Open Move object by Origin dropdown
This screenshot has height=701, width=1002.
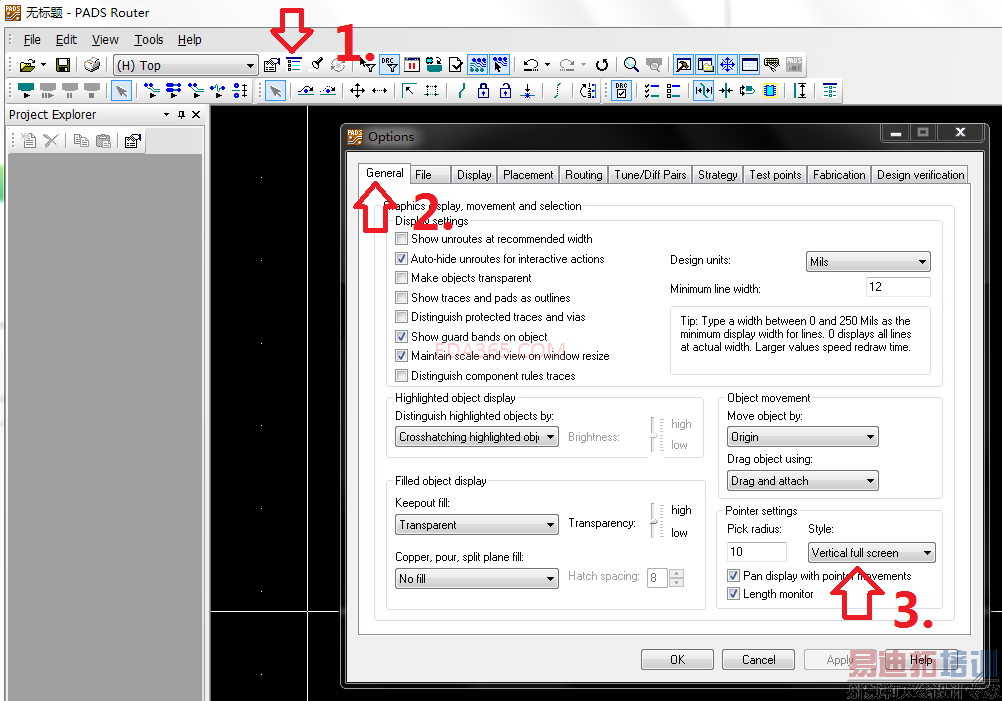coord(803,437)
